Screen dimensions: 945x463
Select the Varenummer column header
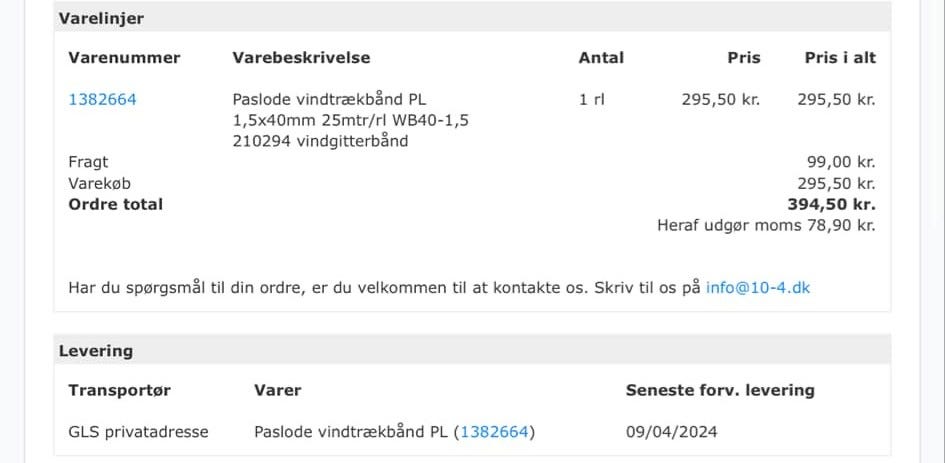point(124,58)
